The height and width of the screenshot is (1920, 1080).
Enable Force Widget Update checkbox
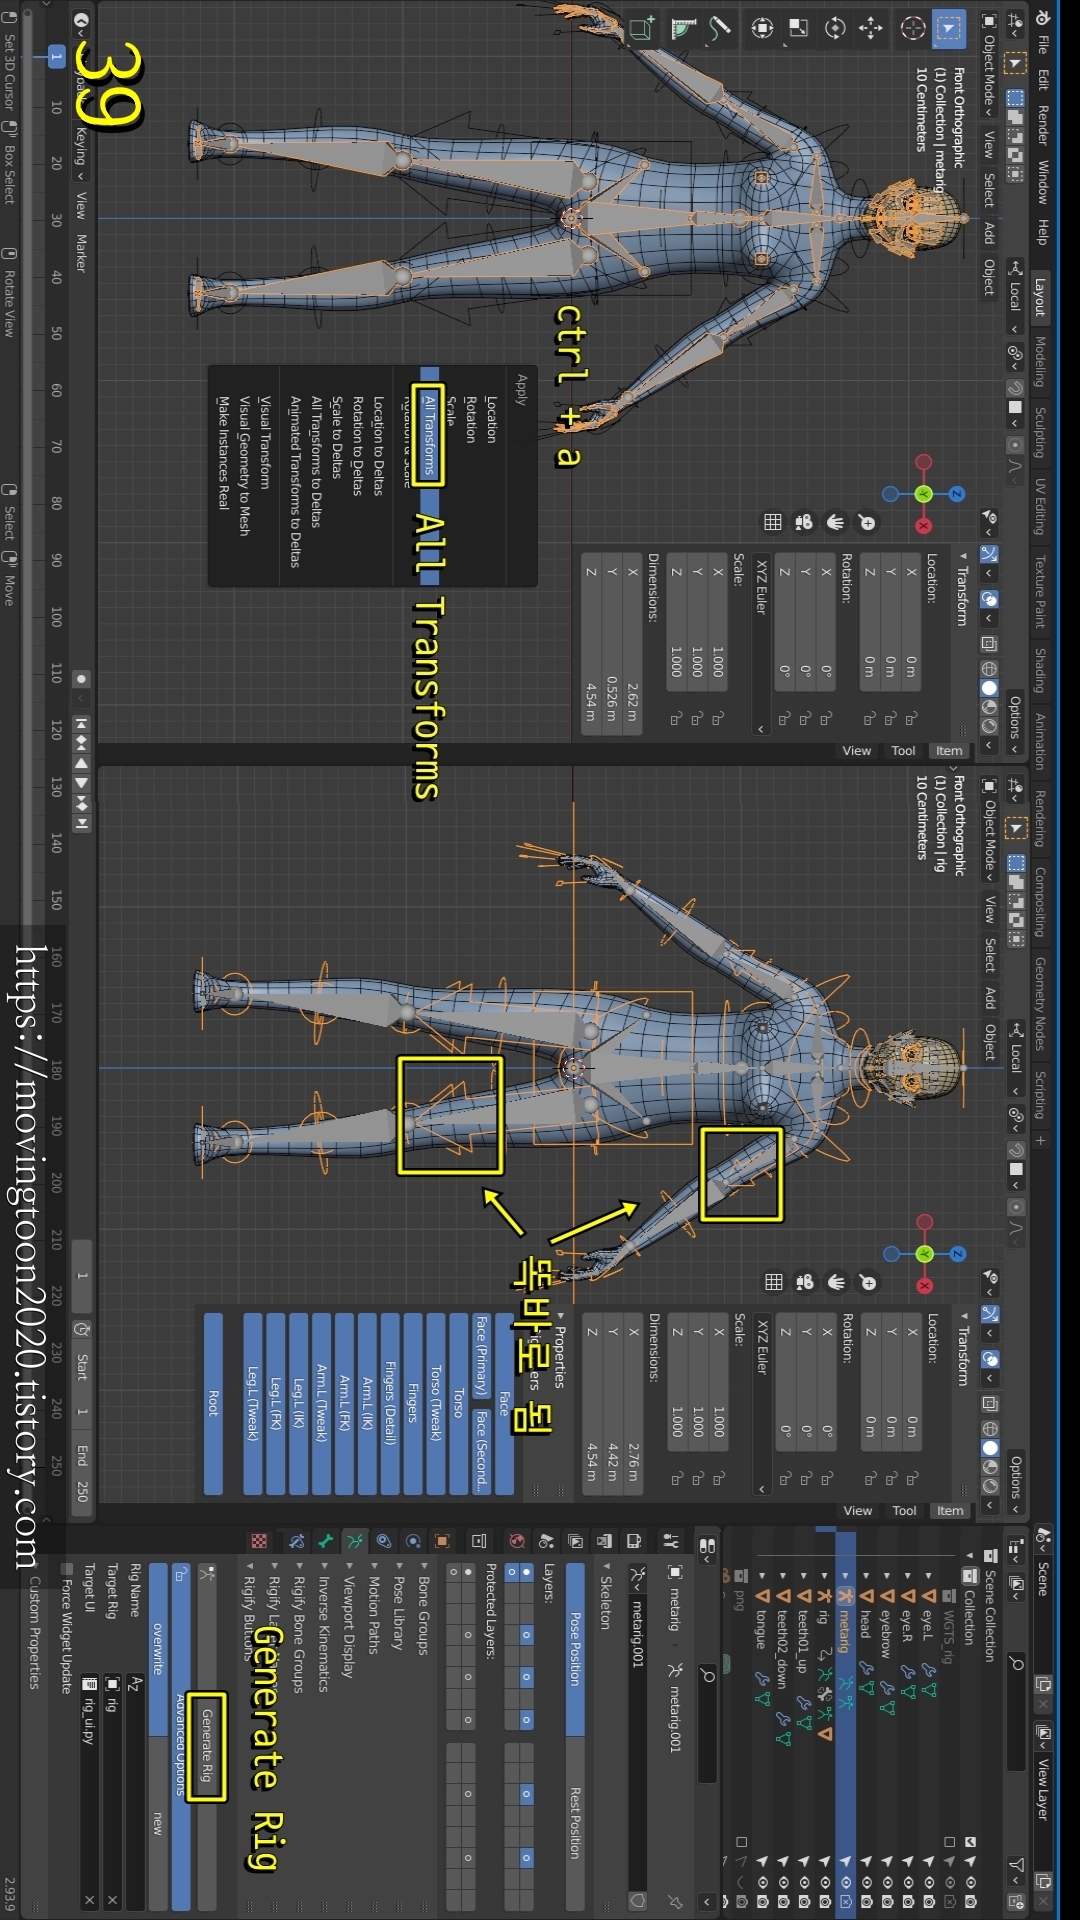coord(67,1569)
